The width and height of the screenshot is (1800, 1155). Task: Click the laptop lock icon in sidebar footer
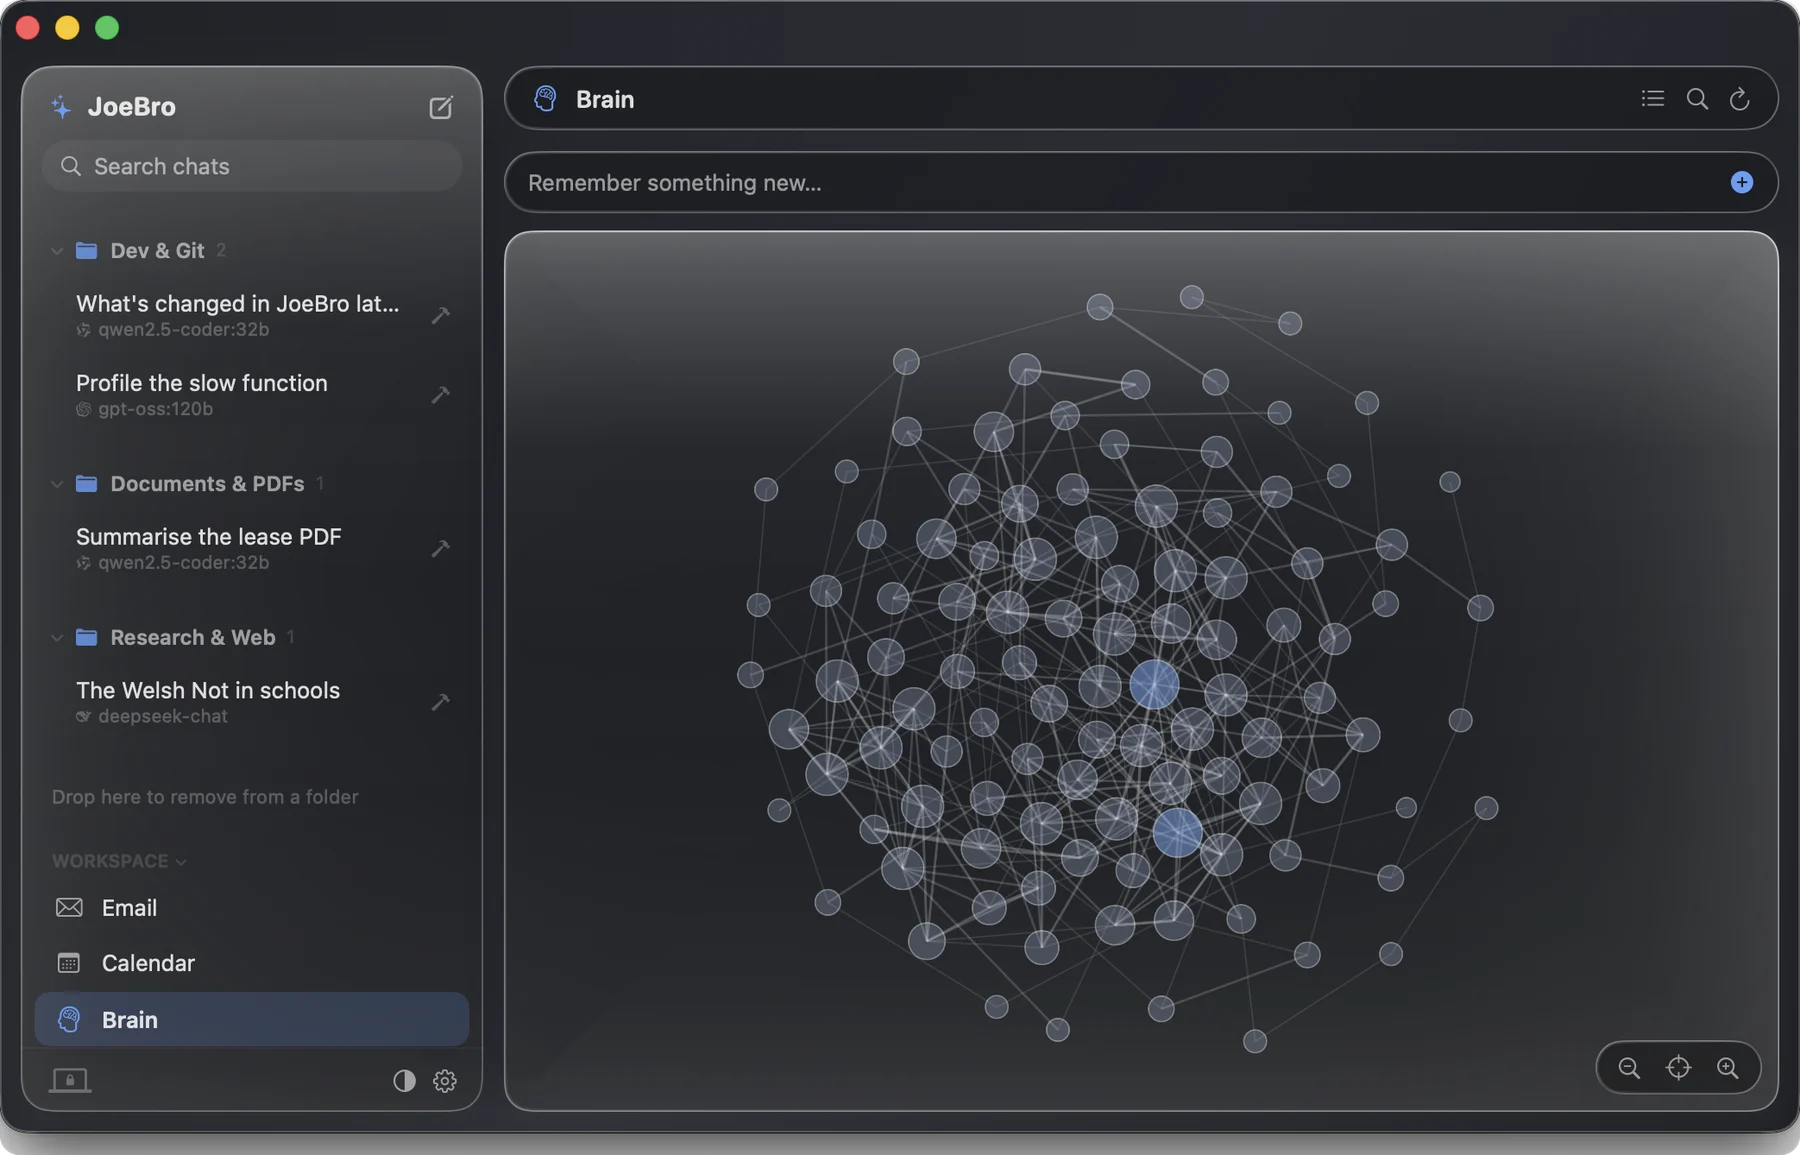[70, 1080]
